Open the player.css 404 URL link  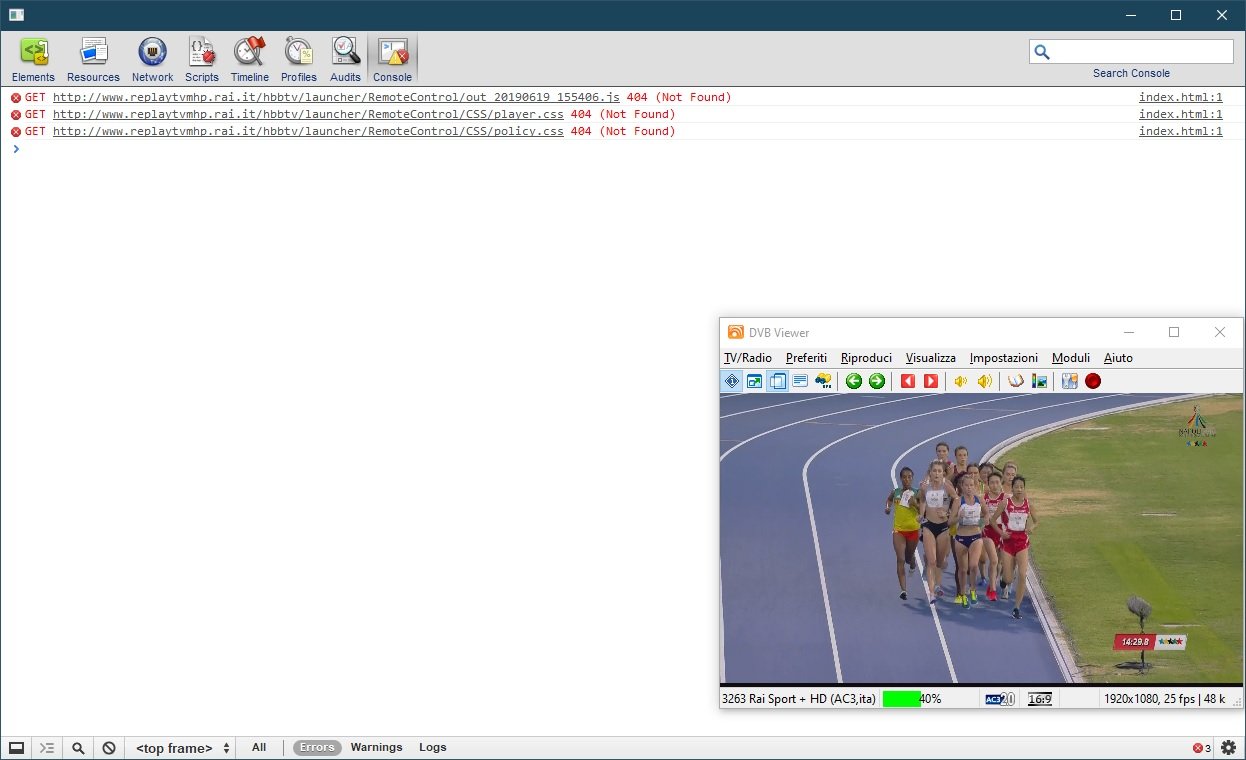pos(308,115)
